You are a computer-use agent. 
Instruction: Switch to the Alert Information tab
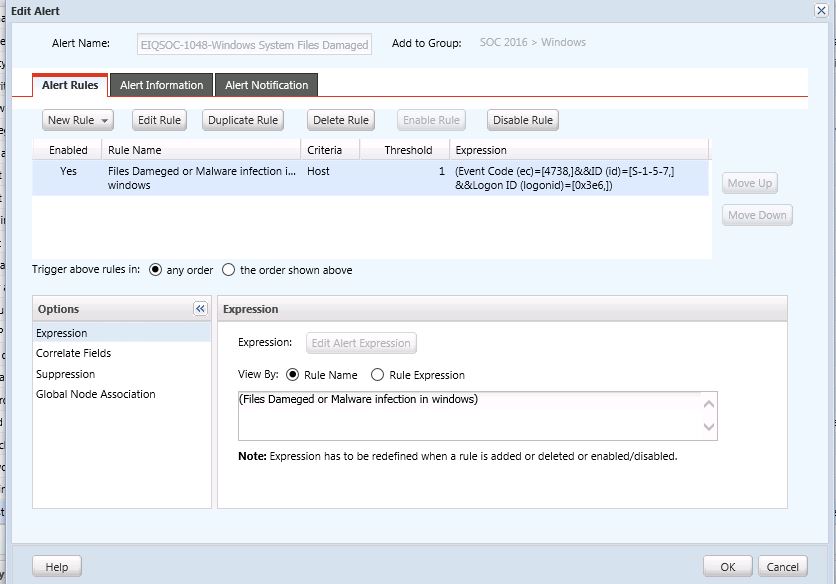point(161,85)
